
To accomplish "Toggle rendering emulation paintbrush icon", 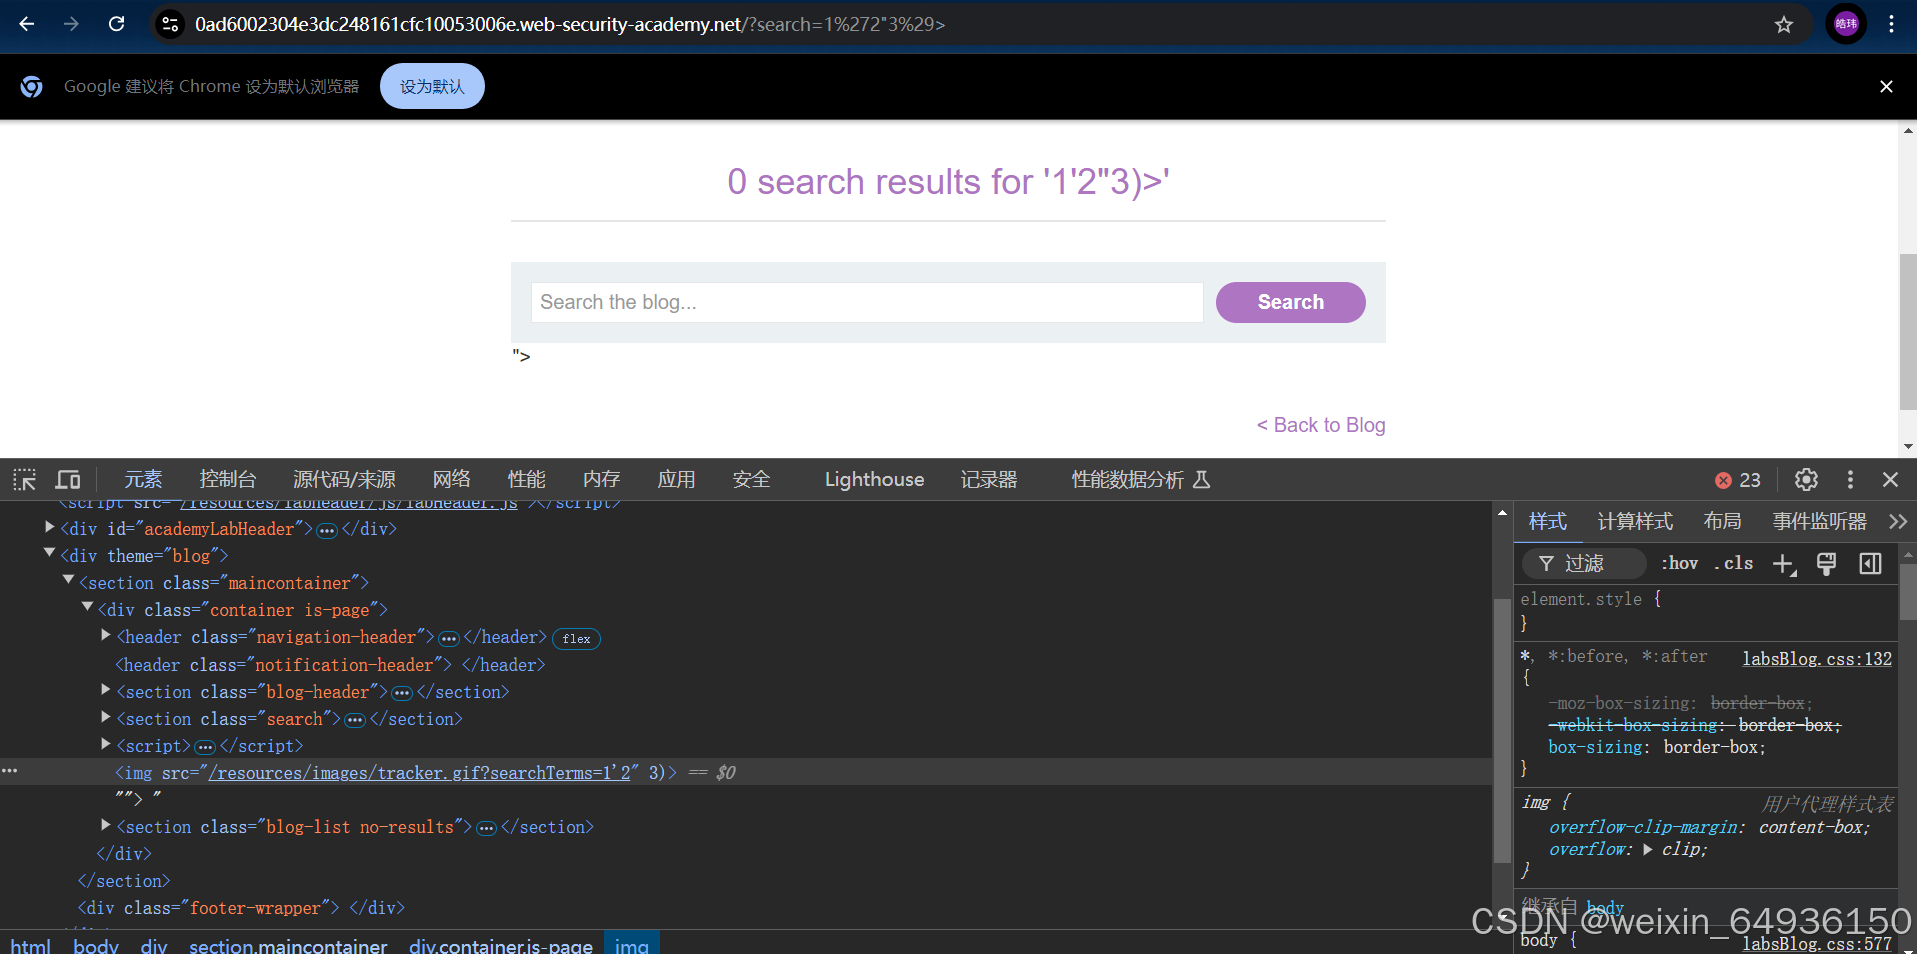I will pos(1827,564).
